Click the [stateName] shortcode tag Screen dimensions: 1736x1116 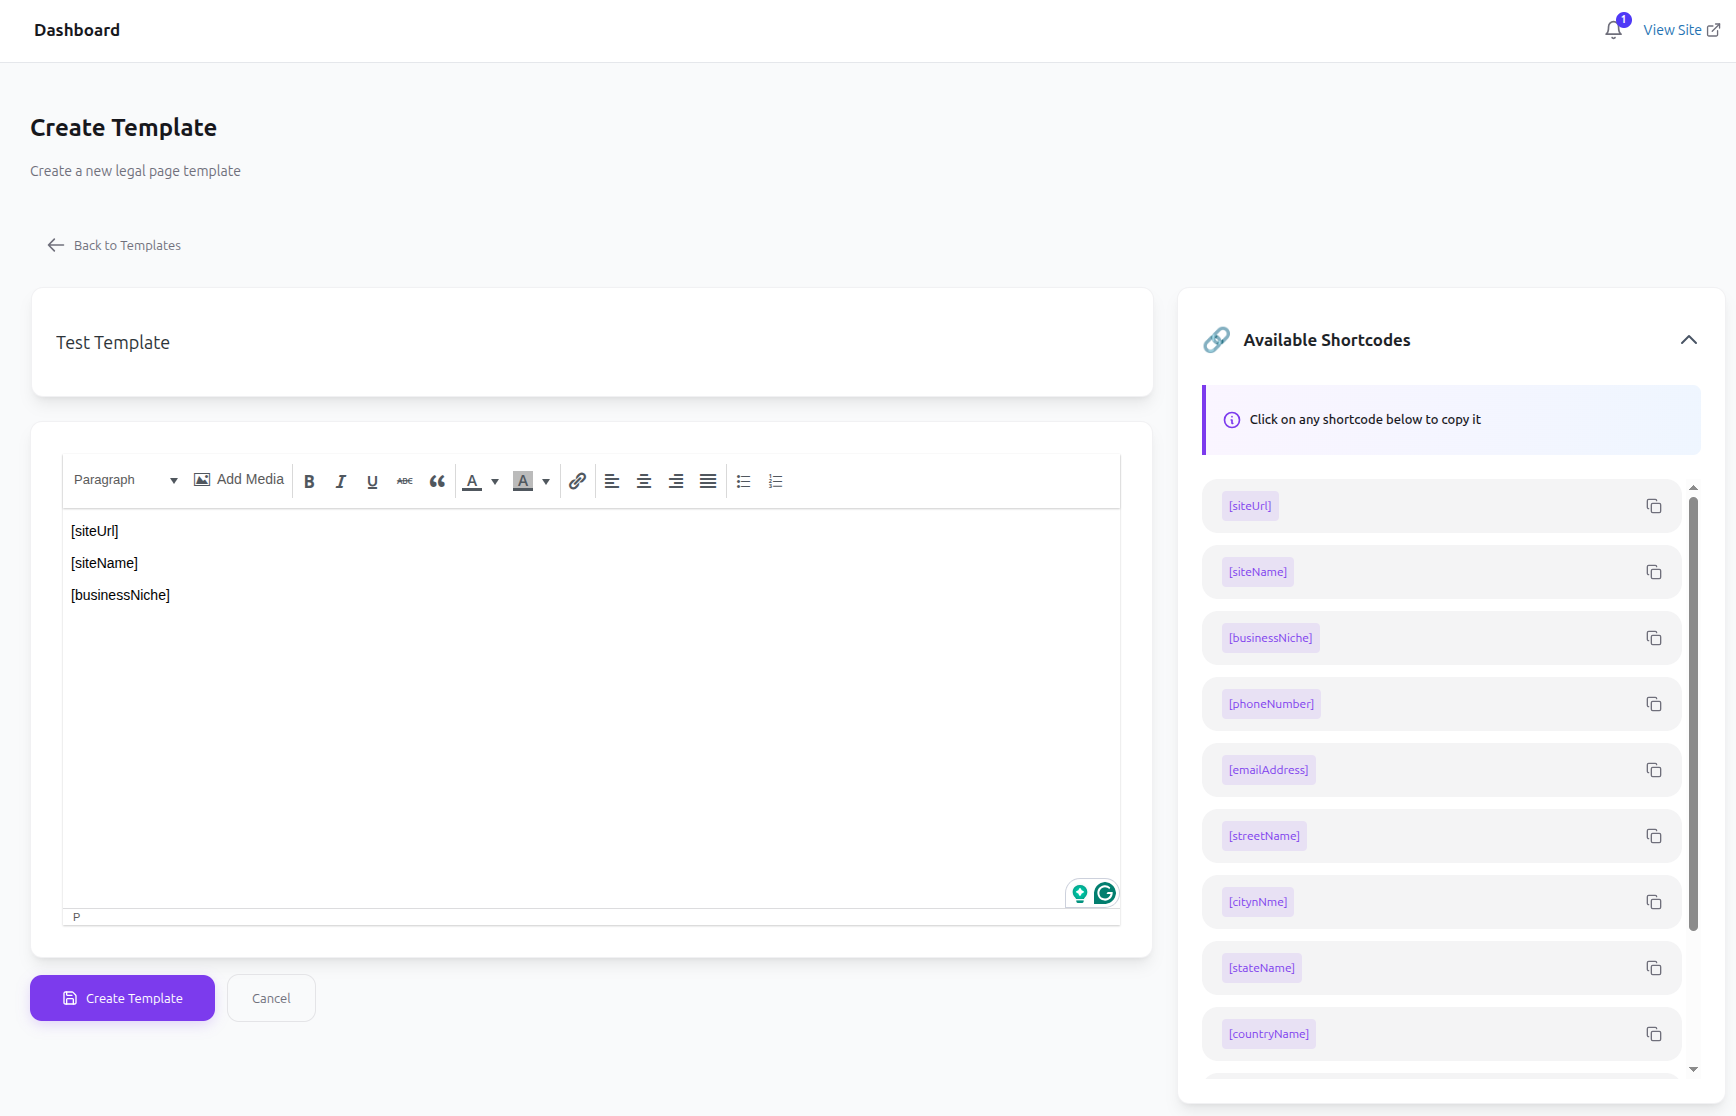point(1262,968)
